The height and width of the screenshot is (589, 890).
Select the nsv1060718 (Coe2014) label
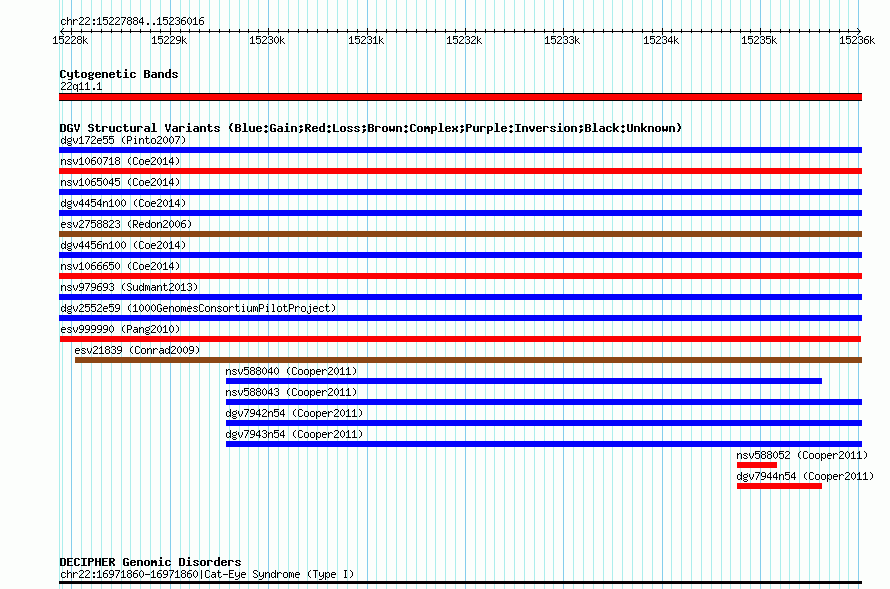[120, 161]
